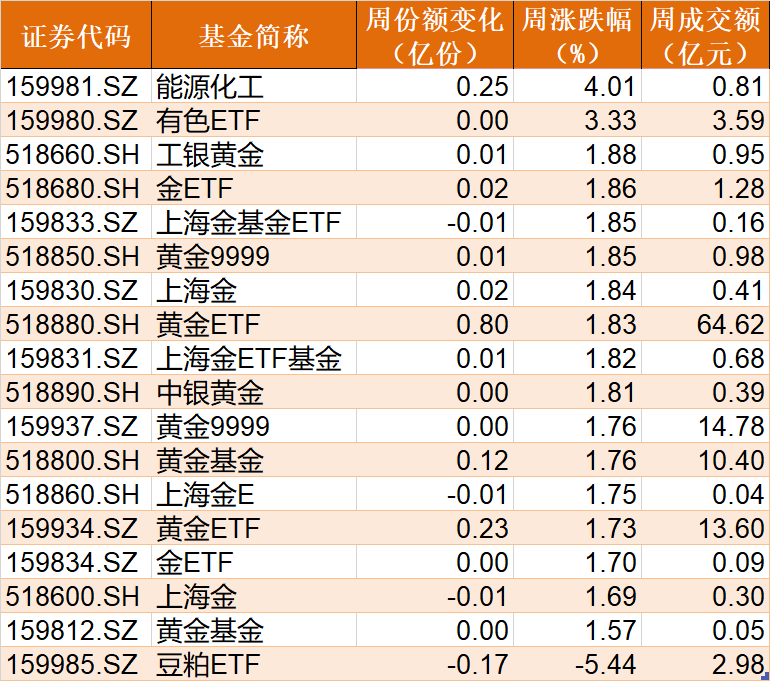Select the 周涨跌幅（%） header cell
770x681 pixels.
tap(577, 35)
